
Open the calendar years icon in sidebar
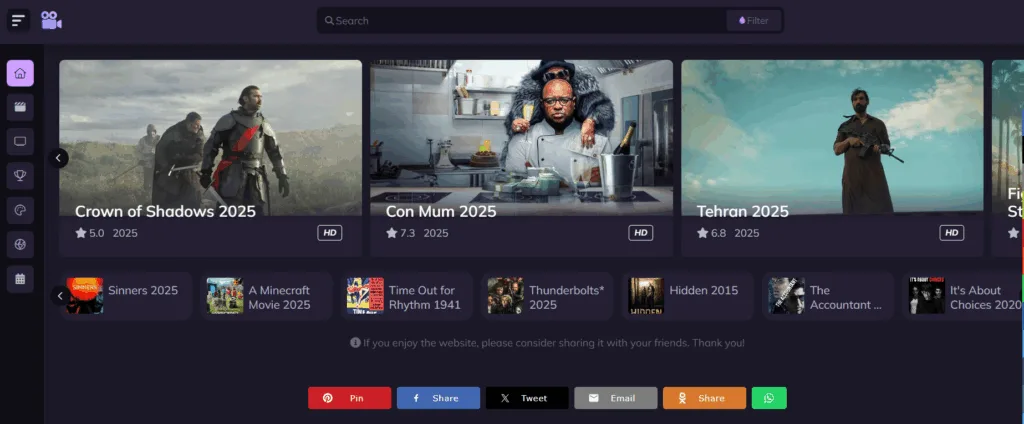20,279
